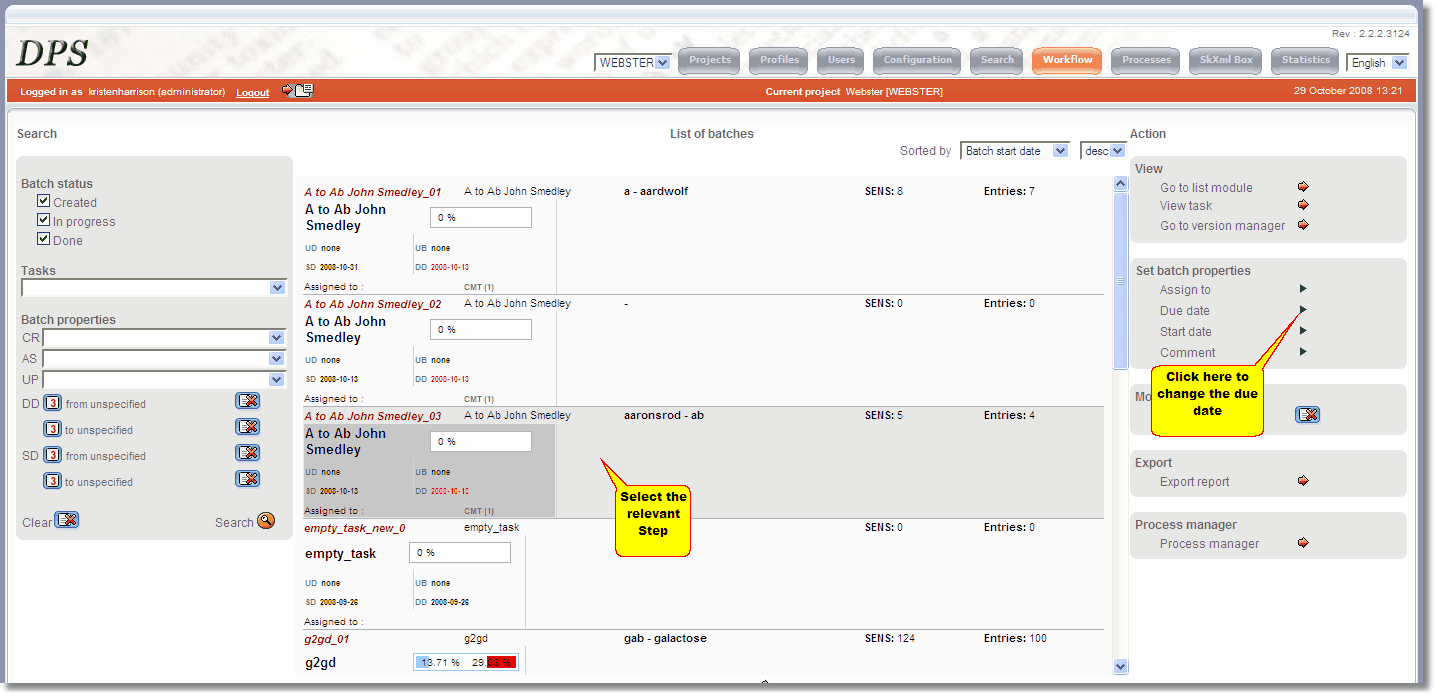Open the SD to date calendar icon
The width and height of the screenshot is (1435, 695).
[x=53, y=481]
